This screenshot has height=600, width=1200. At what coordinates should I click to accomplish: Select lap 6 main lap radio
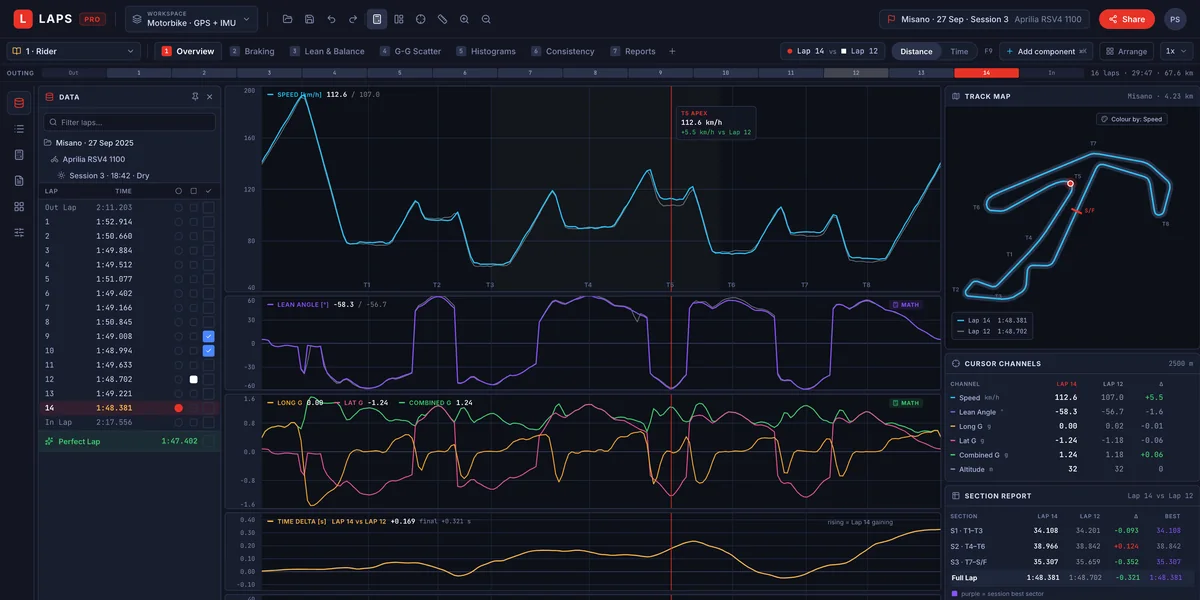179,293
